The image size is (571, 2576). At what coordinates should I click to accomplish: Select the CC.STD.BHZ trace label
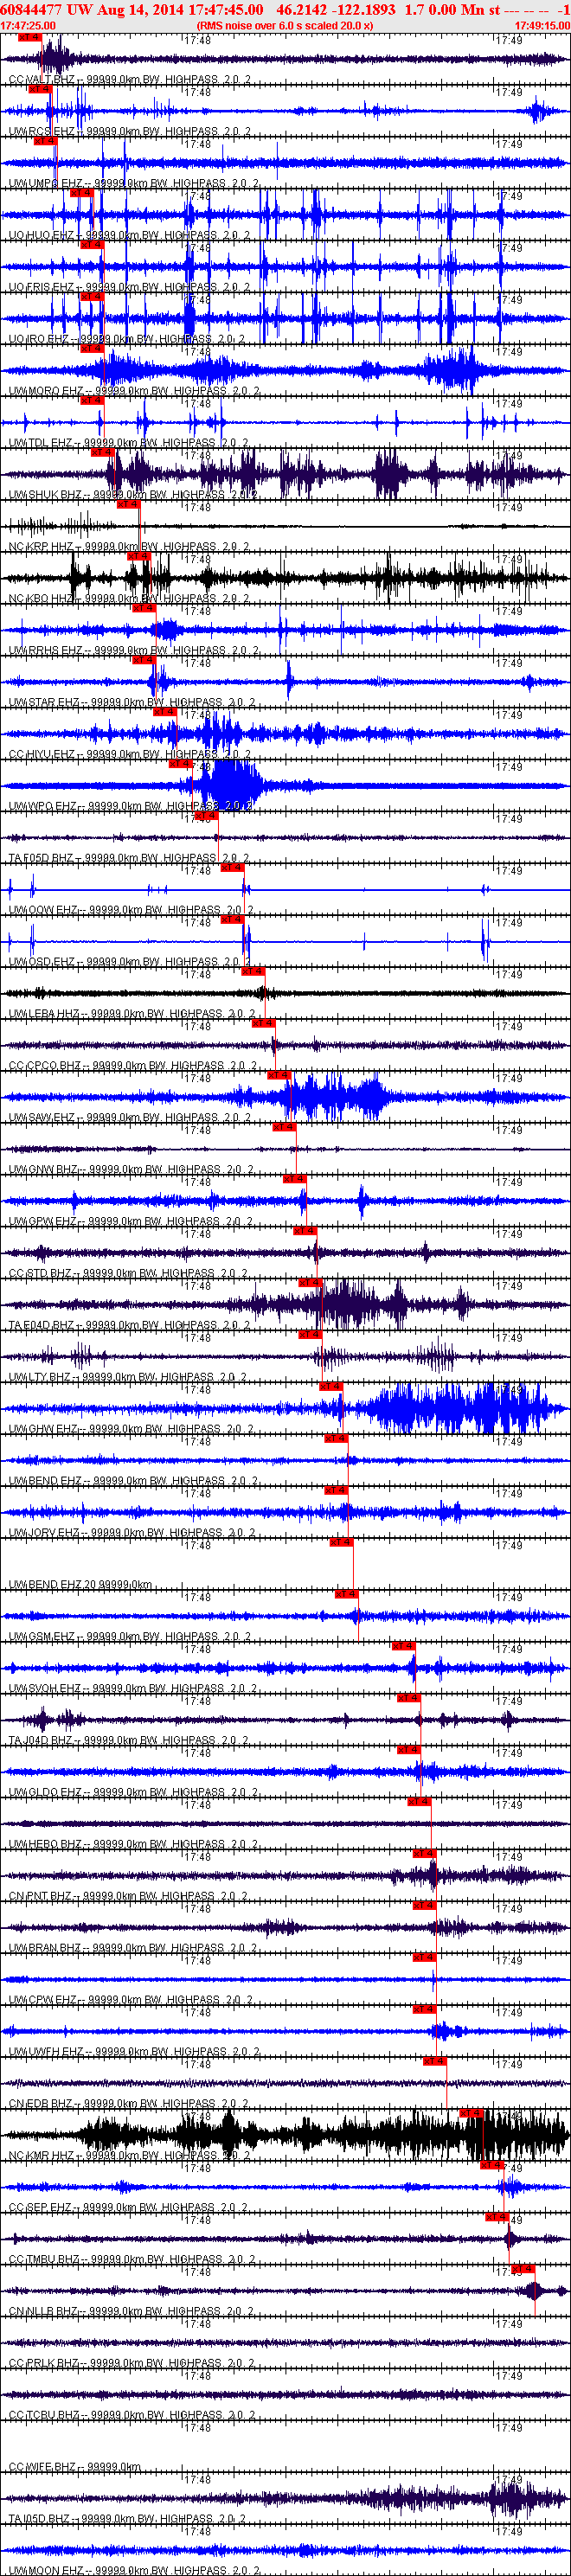128,1274
